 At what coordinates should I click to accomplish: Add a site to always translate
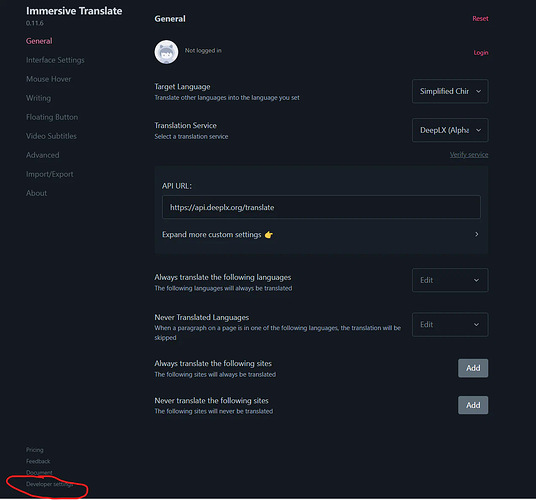473,368
